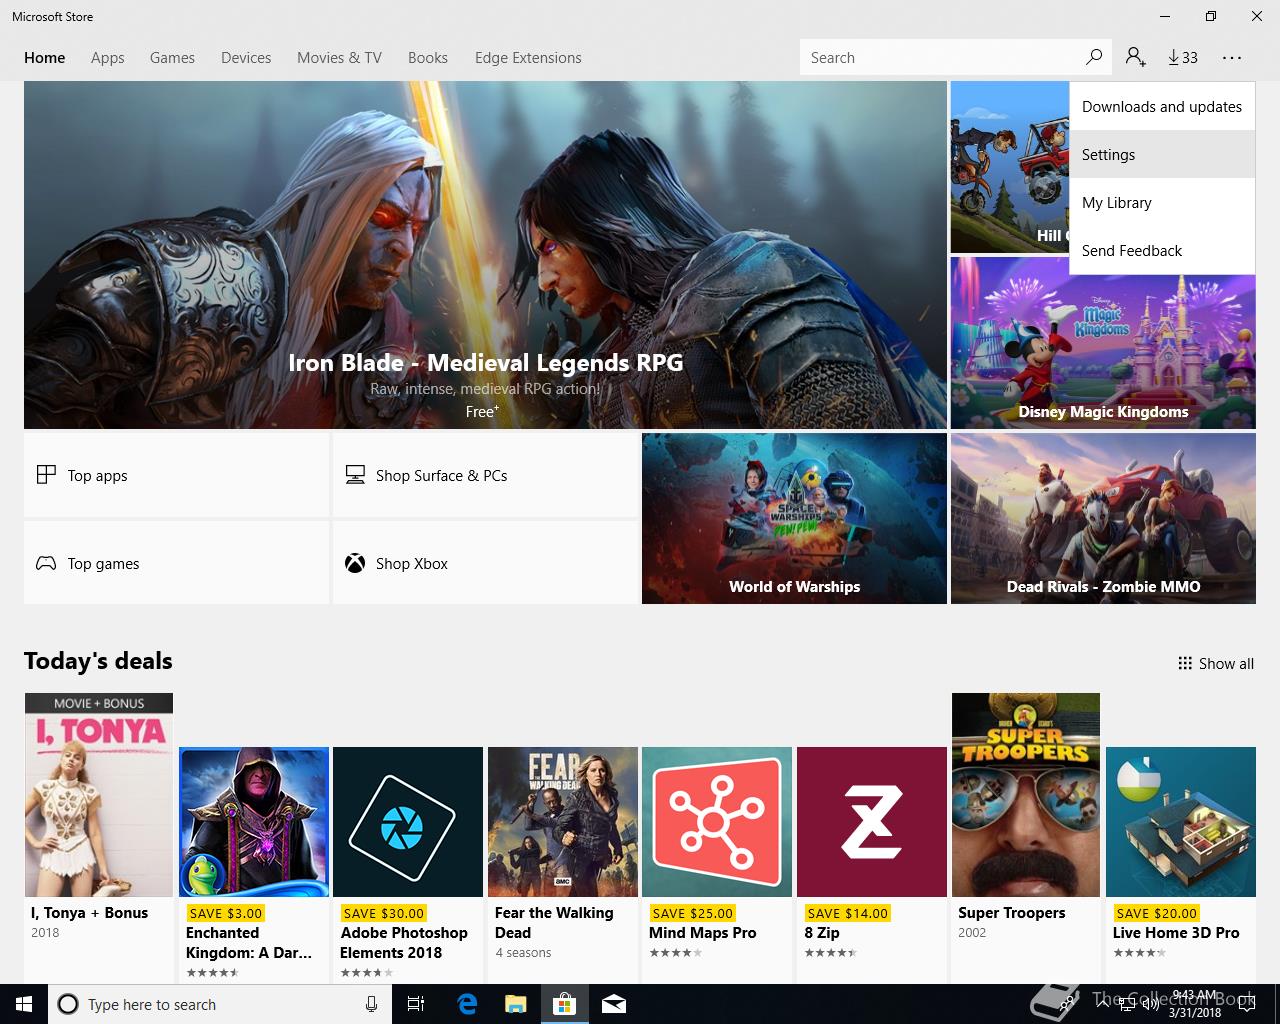This screenshot has height=1024, width=1280.
Task: Select the Home tab
Action: (x=45, y=58)
